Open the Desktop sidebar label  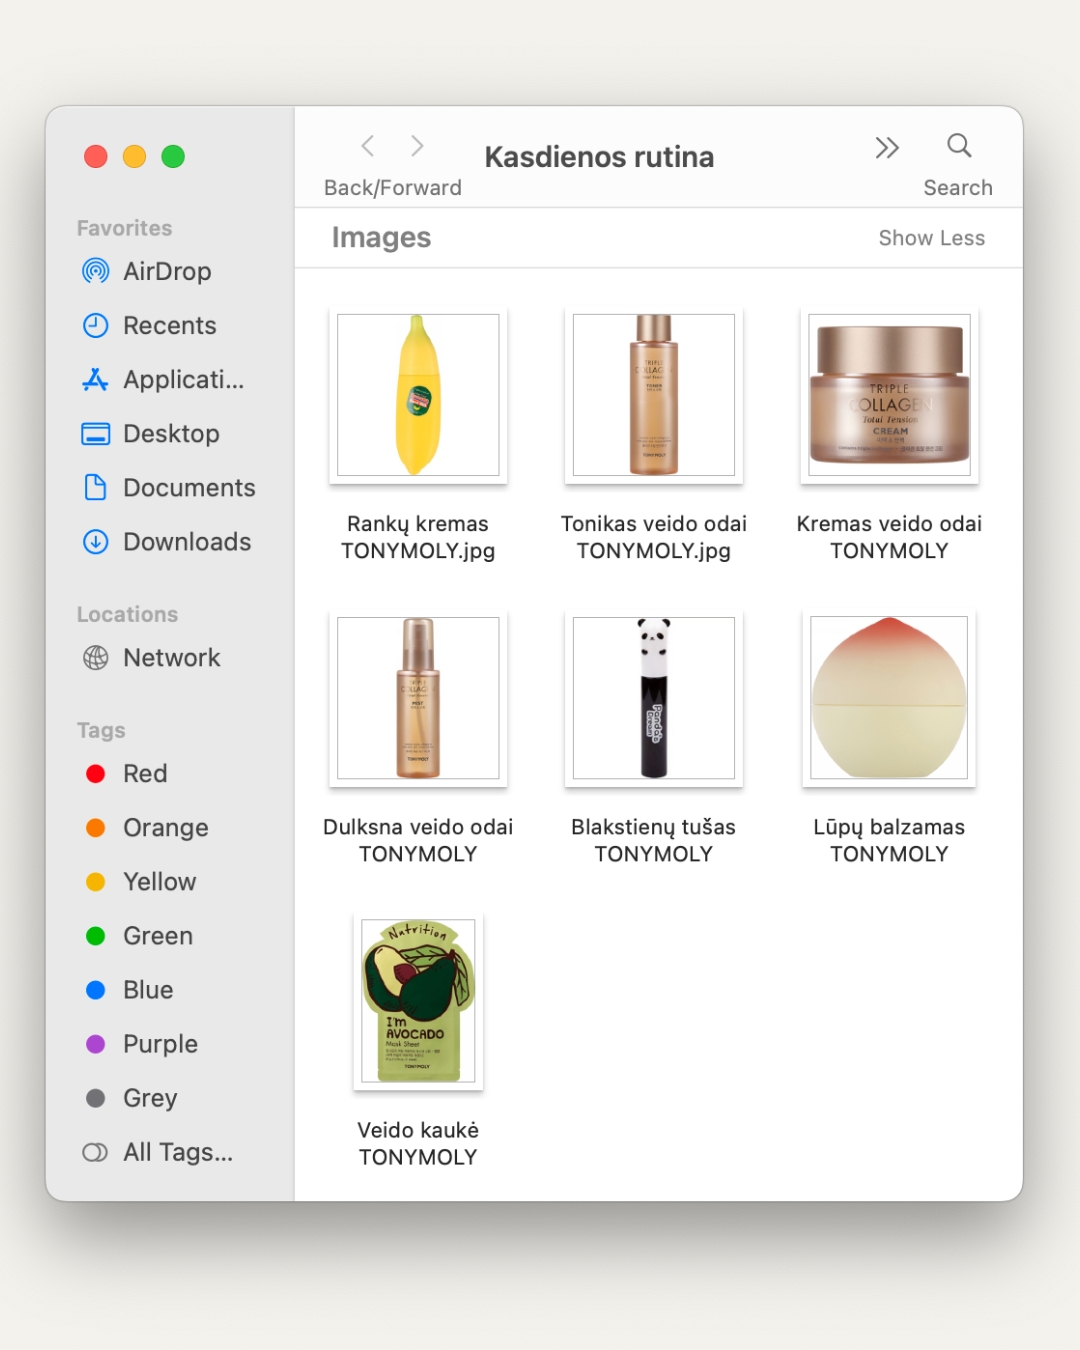(x=171, y=433)
